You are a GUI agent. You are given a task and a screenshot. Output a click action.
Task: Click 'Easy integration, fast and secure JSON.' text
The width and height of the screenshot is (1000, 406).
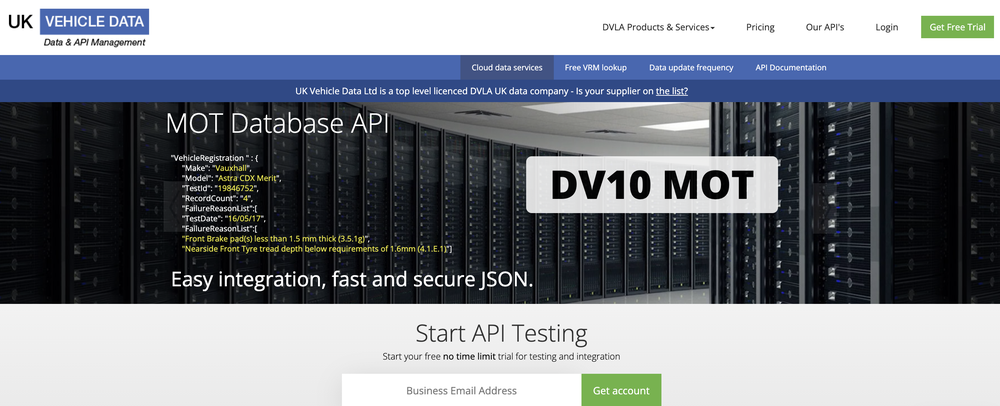pos(352,279)
